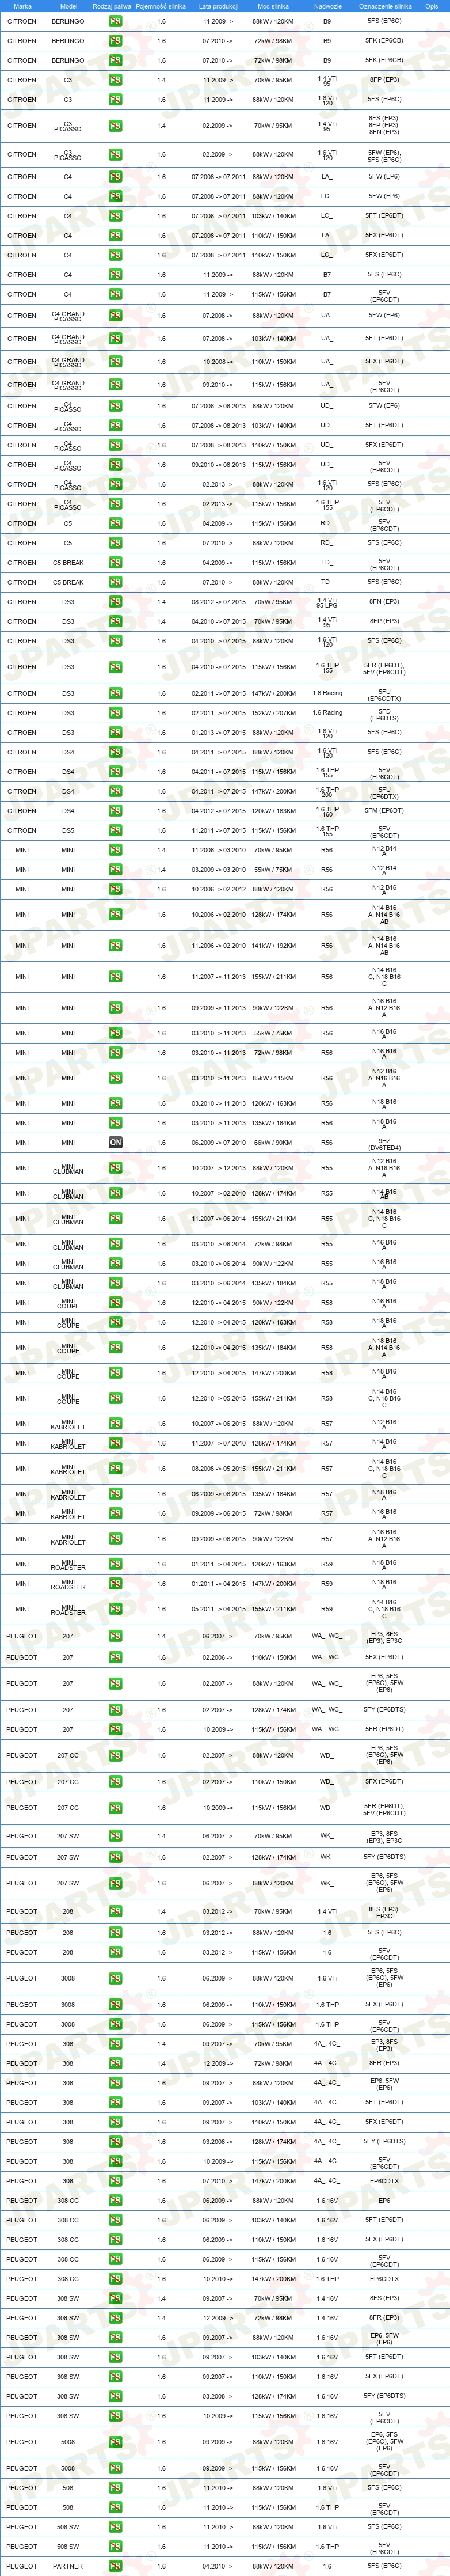Image resolution: width=450 pixels, height=2576 pixels.
Task: Click petrol icon in Peugeot 207 CC 110kW row
Action: click(116, 1782)
